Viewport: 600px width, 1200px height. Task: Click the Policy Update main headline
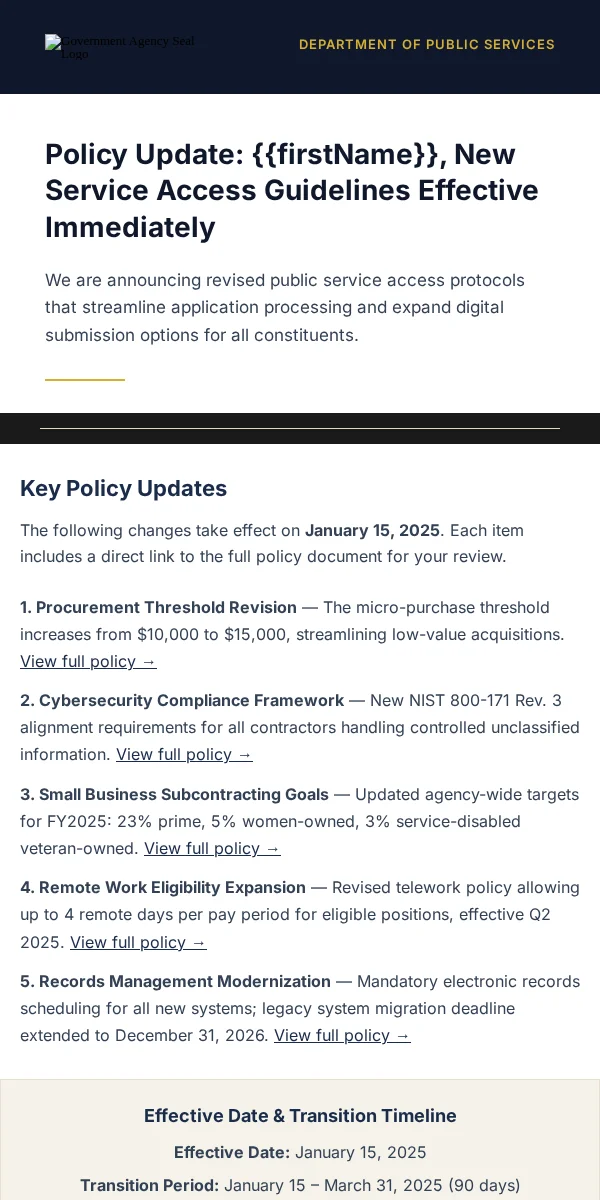tap(292, 191)
